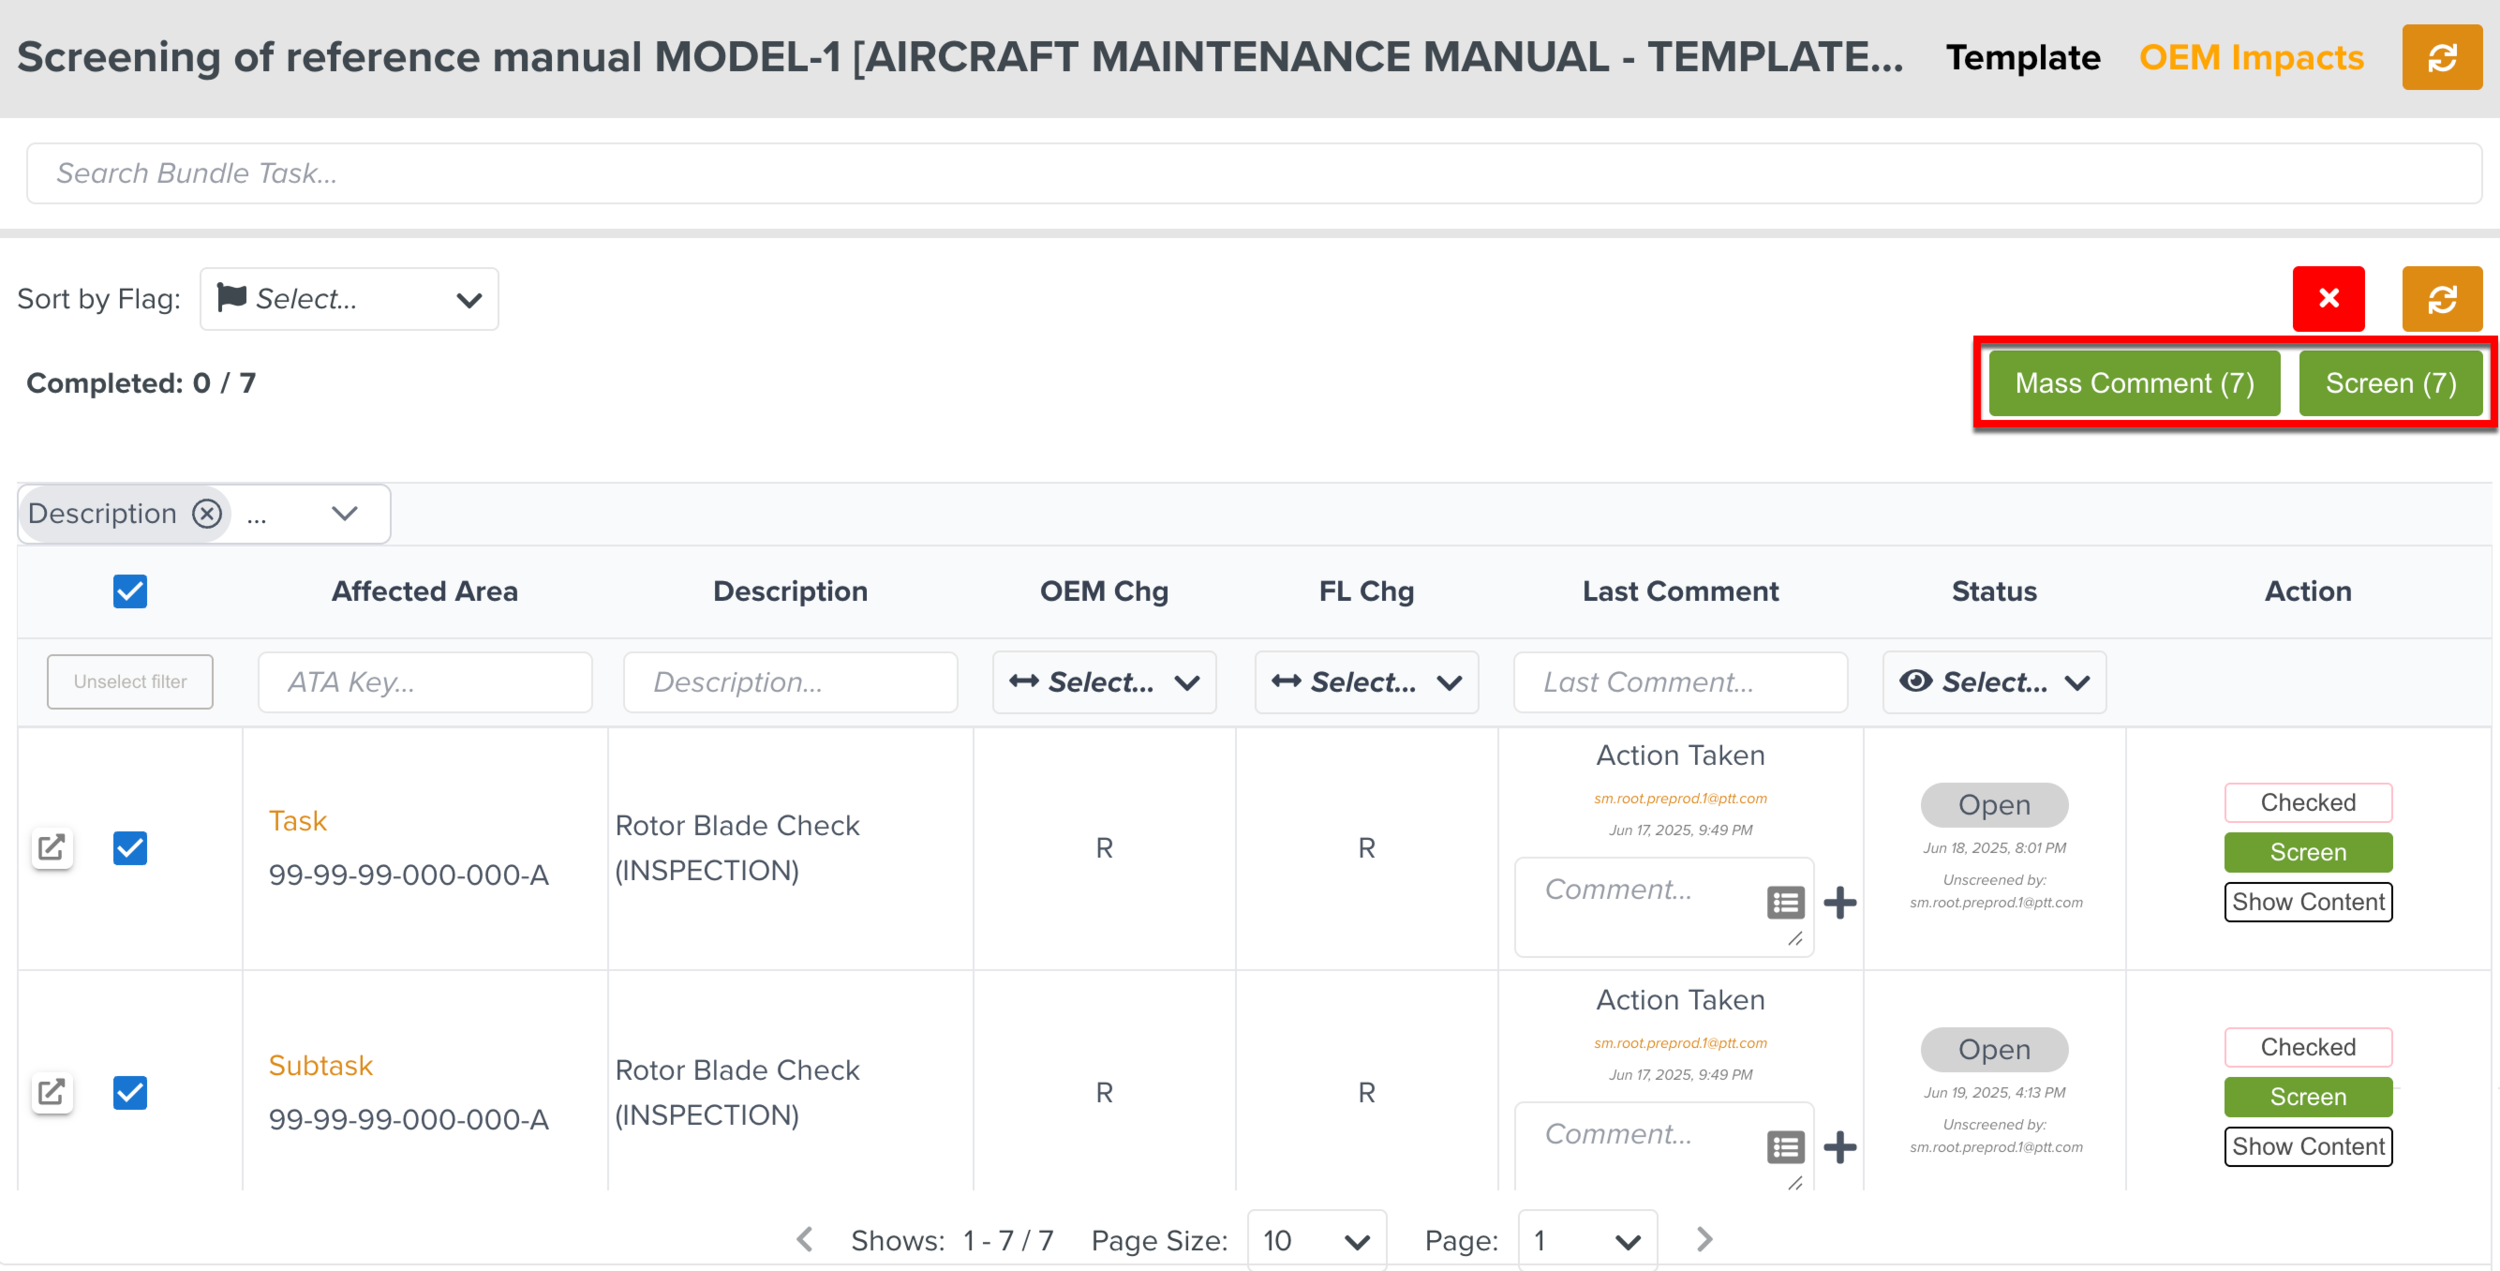Click the Completed: 0 / 7 text
The width and height of the screenshot is (2500, 1271).
pyautogui.click(x=141, y=383)
